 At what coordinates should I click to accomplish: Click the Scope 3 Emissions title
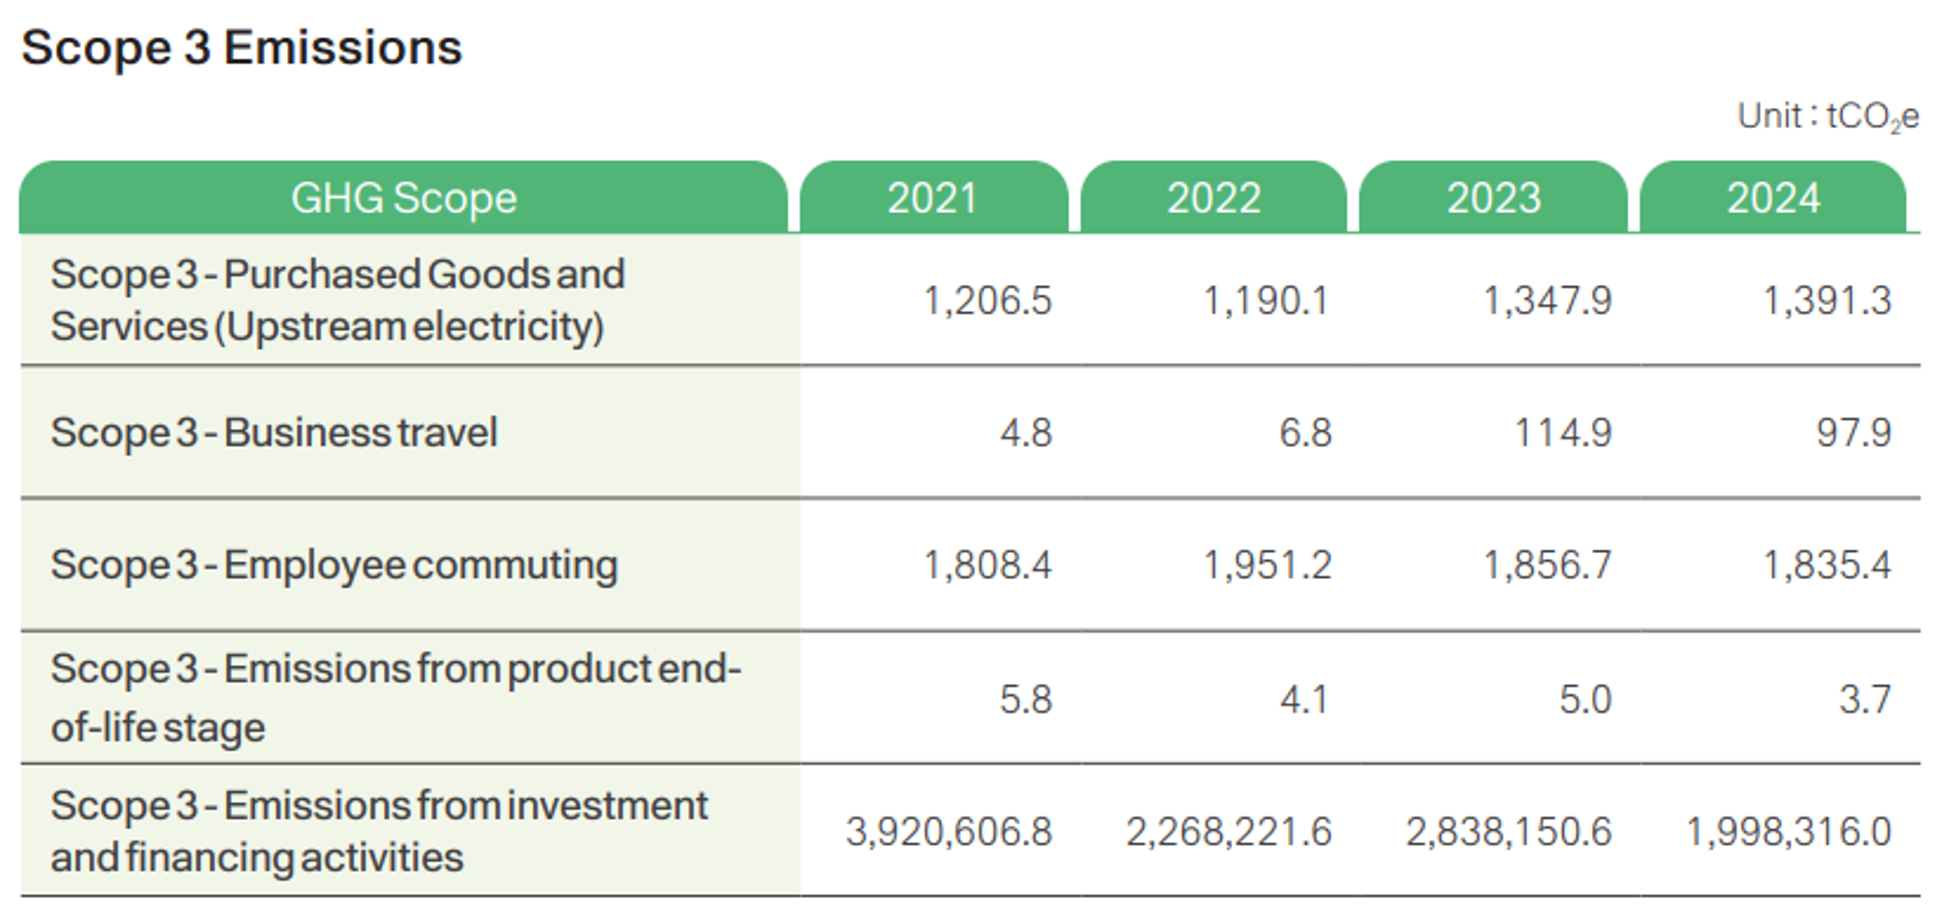pos(241,48)
